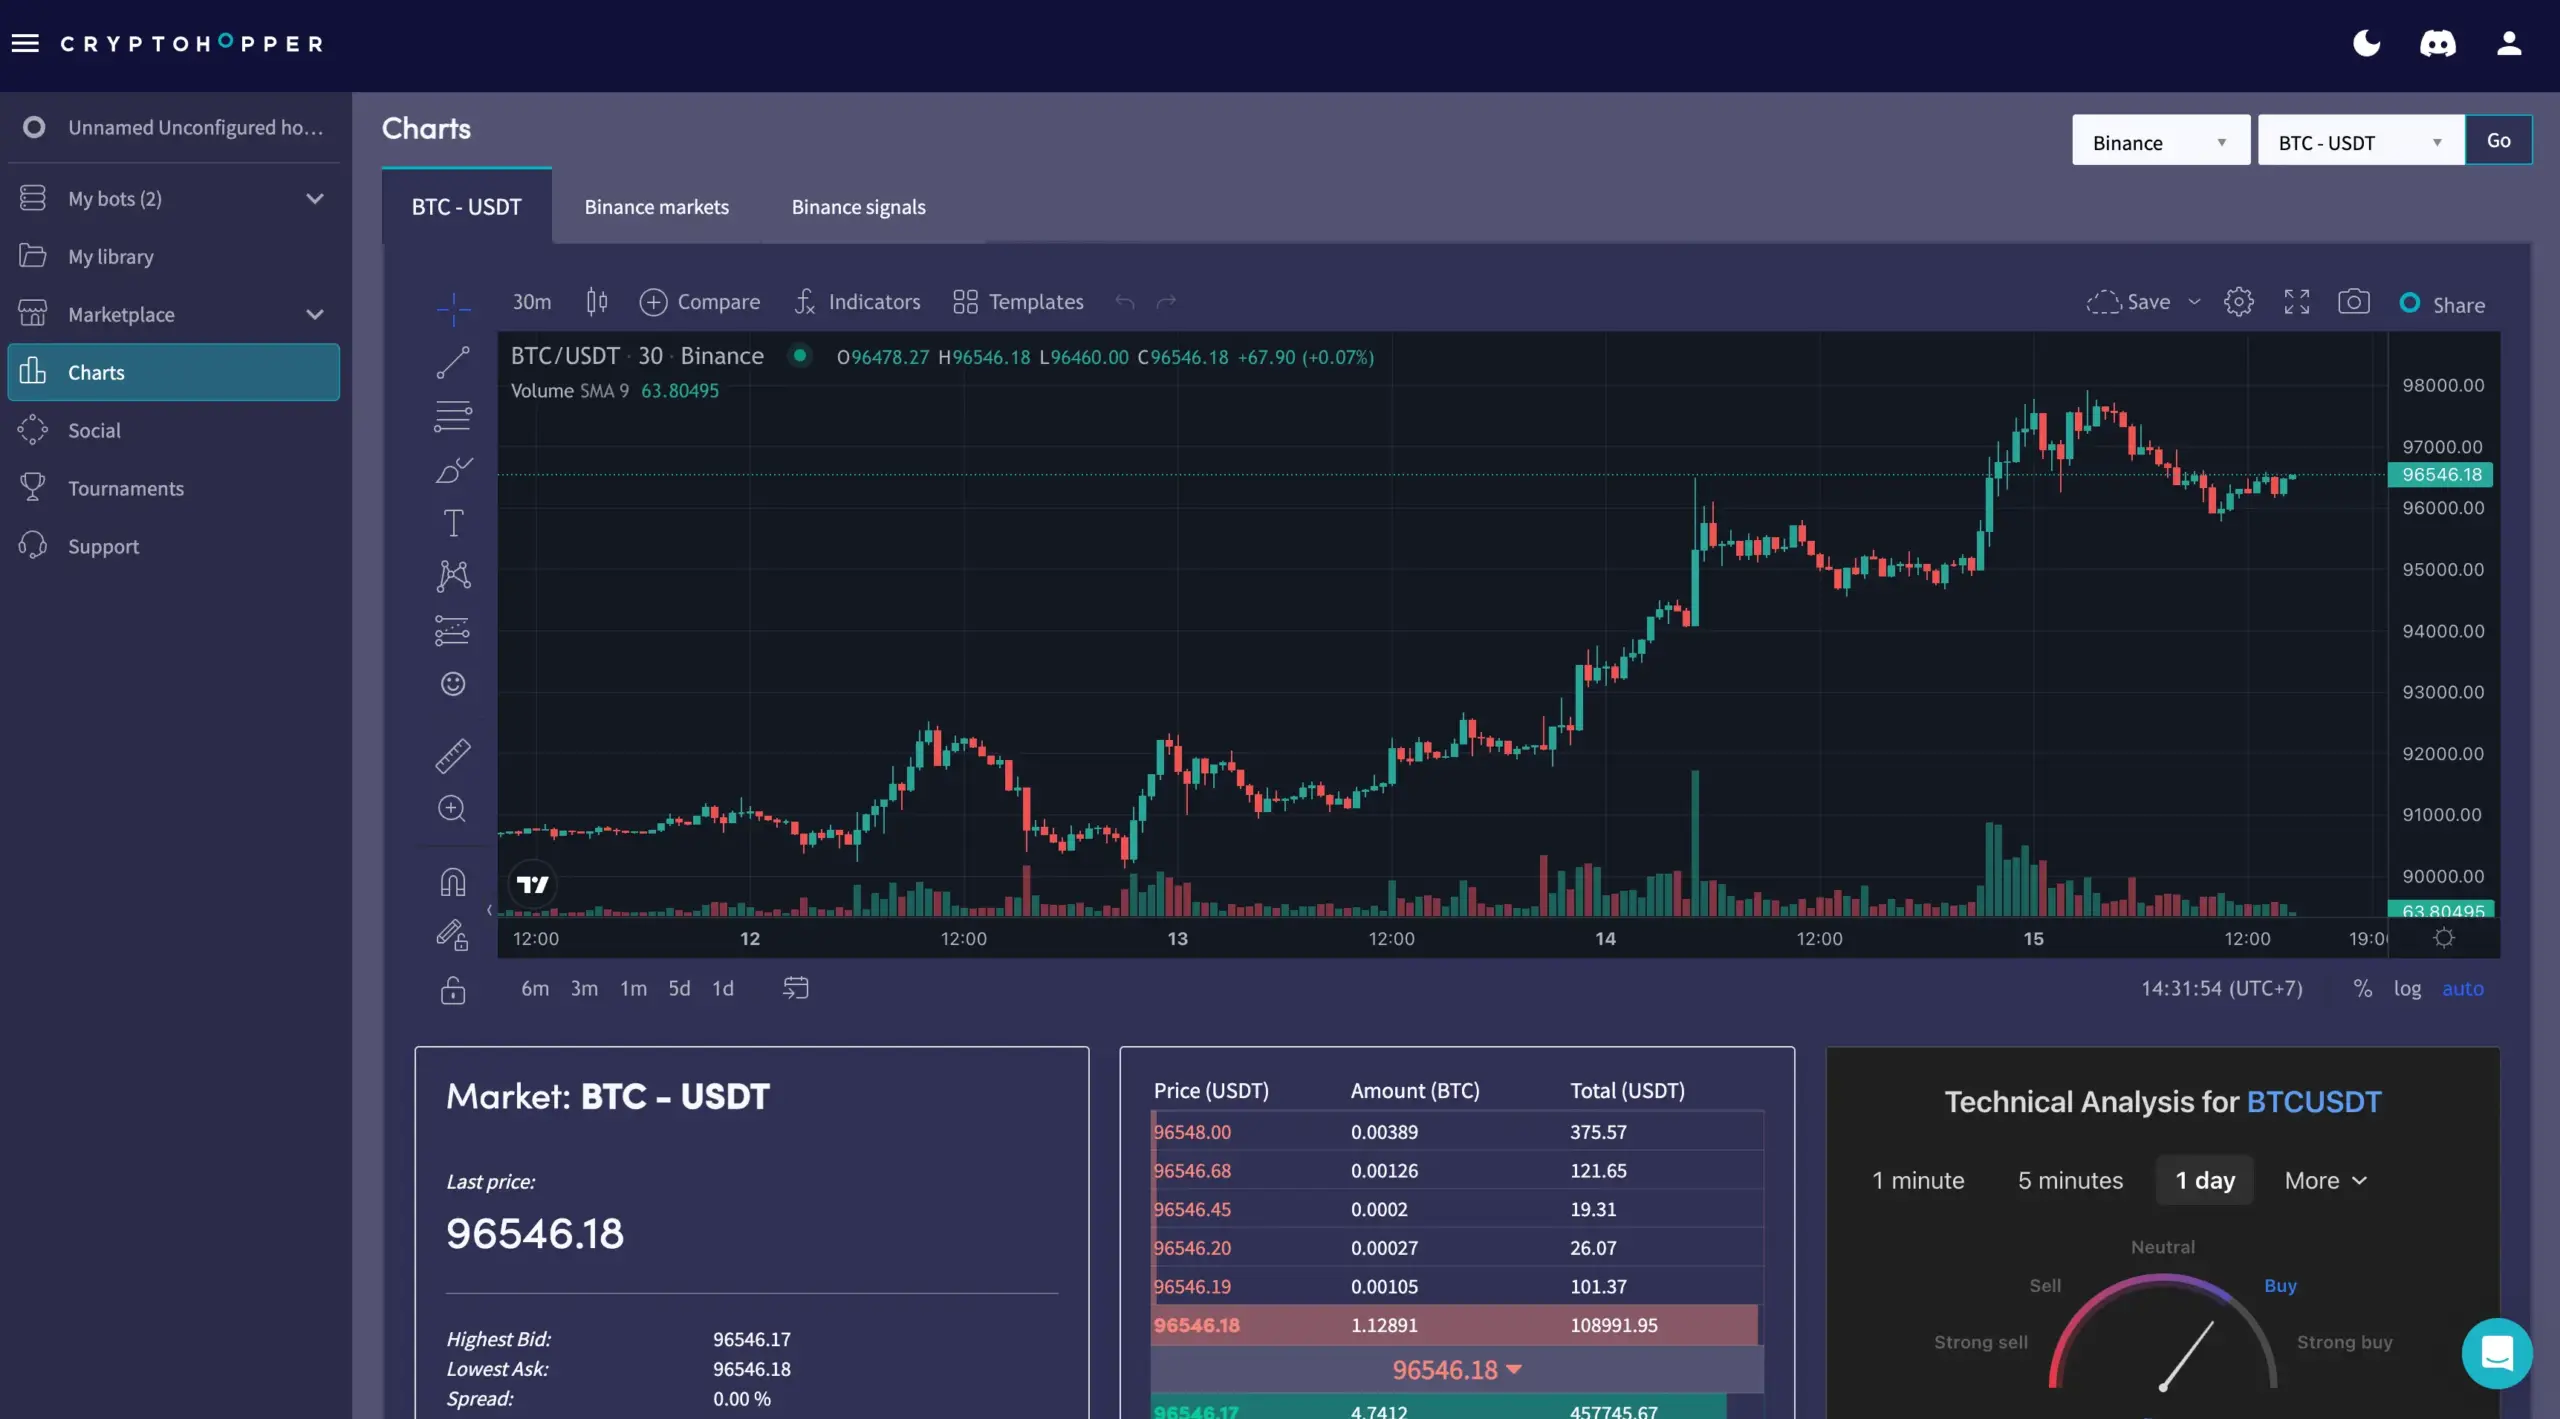Image resolution: width=2560 pixels, height=1419 pixels.
Task: Open the Indicators panel
Action: (x=858, y=301)
